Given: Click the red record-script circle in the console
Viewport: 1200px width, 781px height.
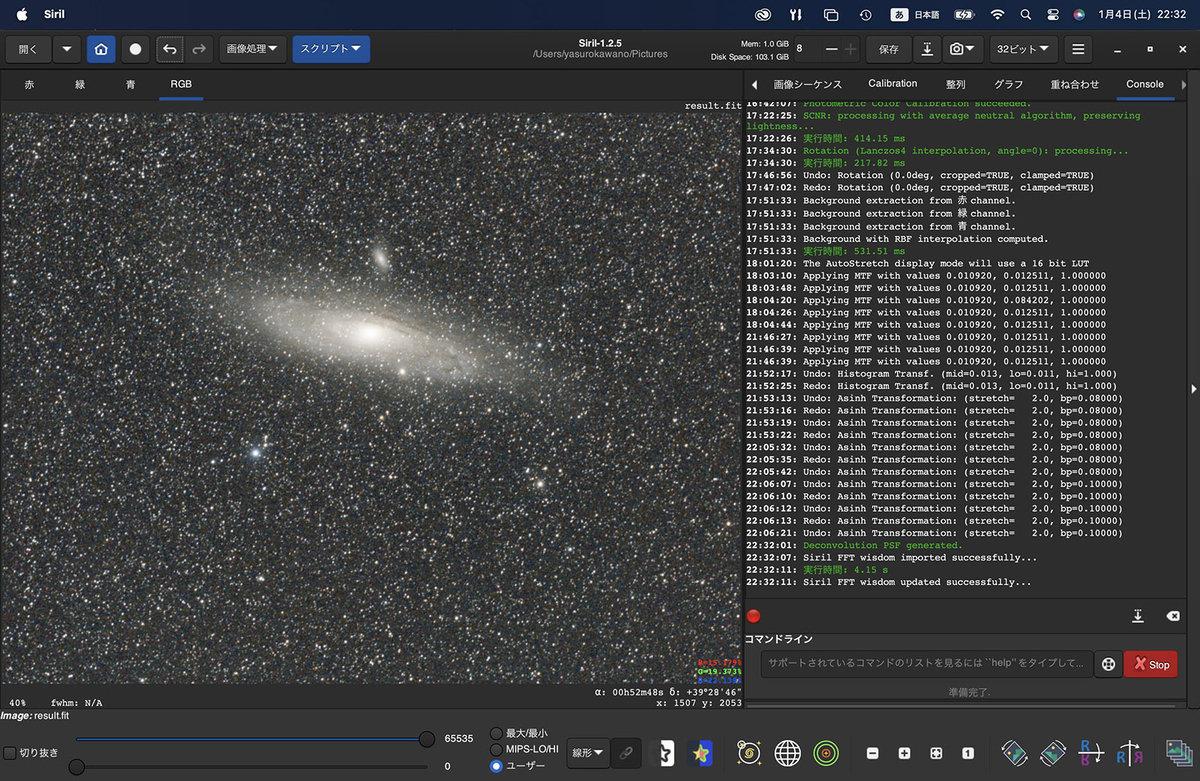Looking at the screenshot, I should [x=753, y=616].
